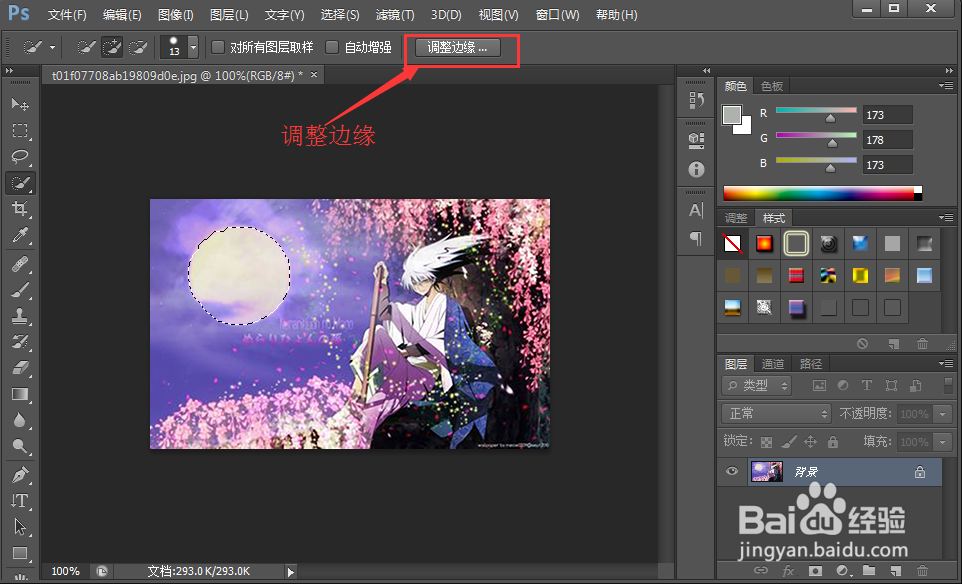Screen dimensions: 962x584
Task: Switch to the 通道 tab
Action: tap(772, 363)
